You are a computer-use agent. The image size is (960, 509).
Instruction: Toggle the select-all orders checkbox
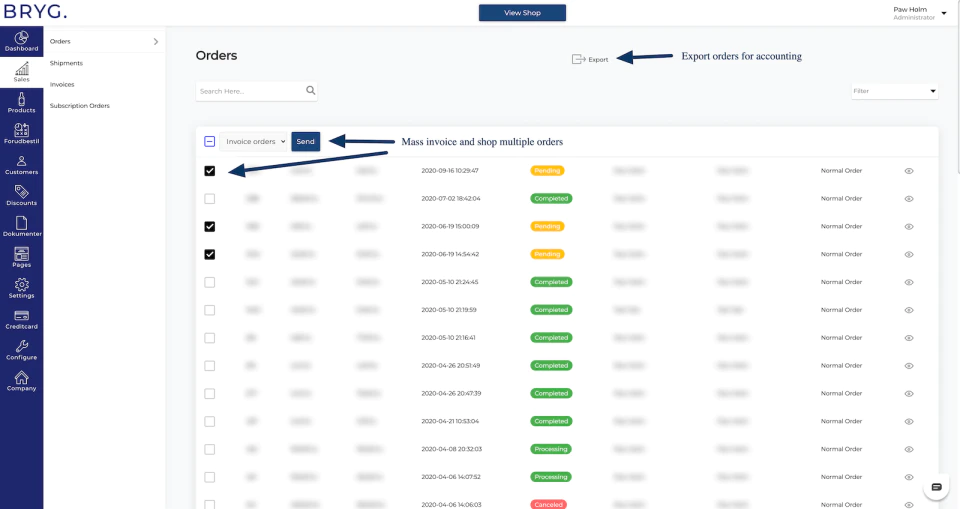[209, 141]
